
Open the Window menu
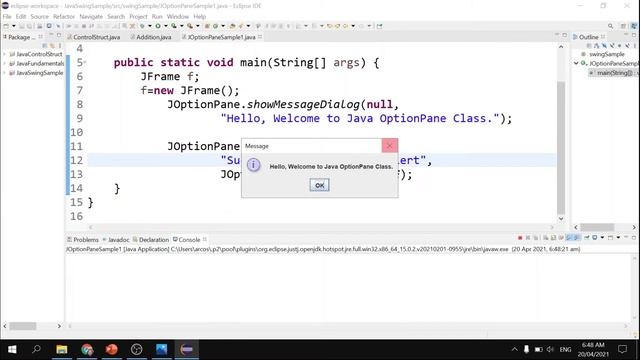(178, 17)
